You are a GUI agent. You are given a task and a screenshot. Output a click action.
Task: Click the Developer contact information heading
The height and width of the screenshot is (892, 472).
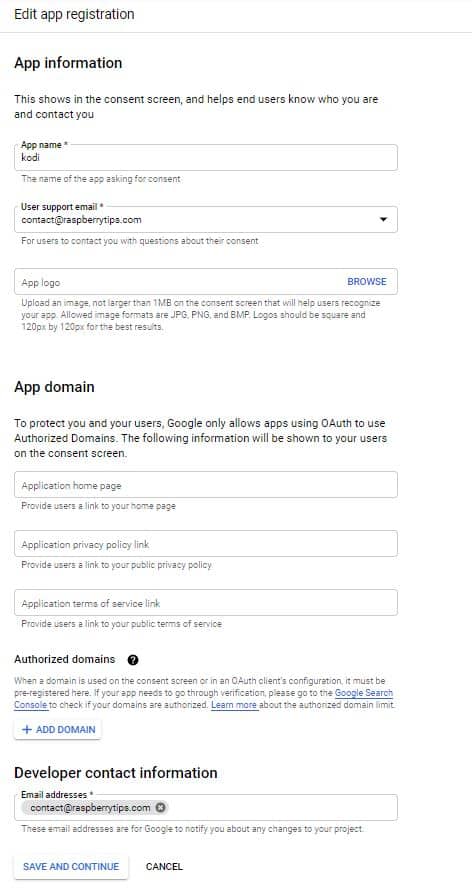116,773
